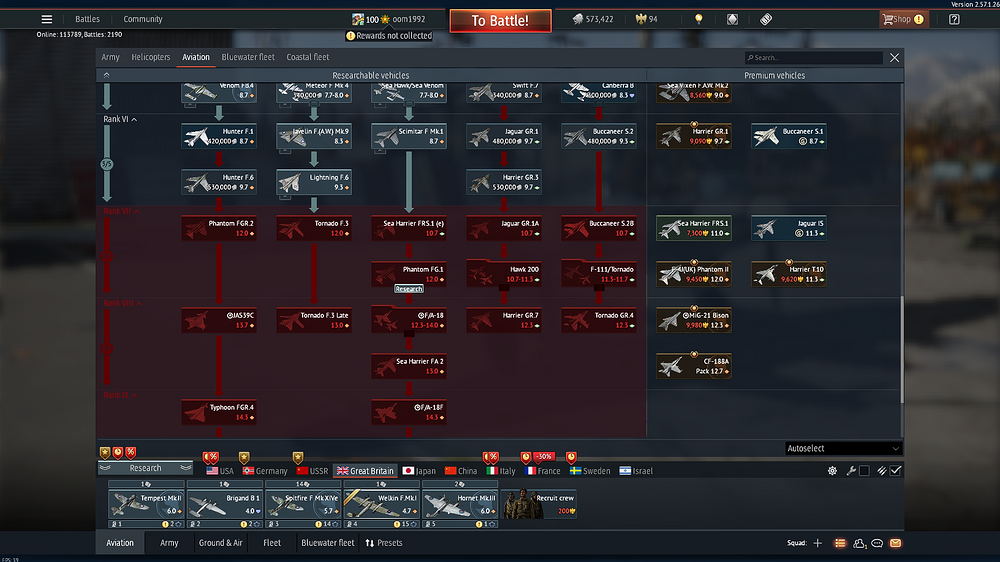Switch to the Bluewater fleet research tab
1000x562 pixels.
248,57
